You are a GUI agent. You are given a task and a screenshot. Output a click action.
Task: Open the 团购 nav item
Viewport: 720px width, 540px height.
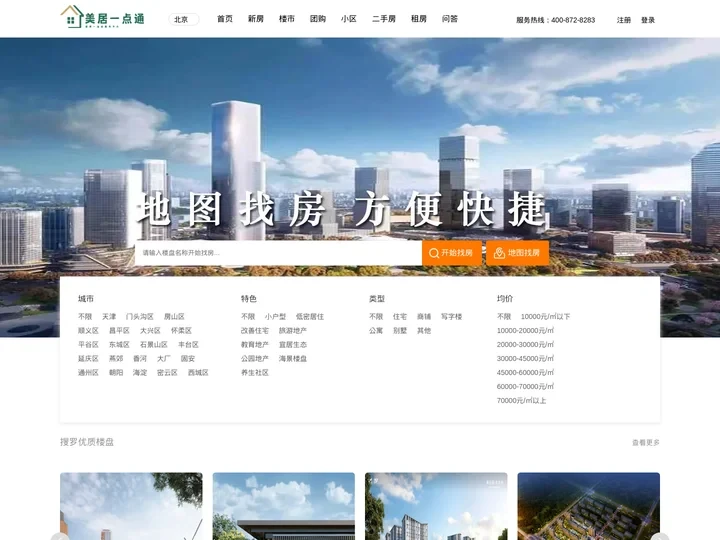click(x=318, y=19)
